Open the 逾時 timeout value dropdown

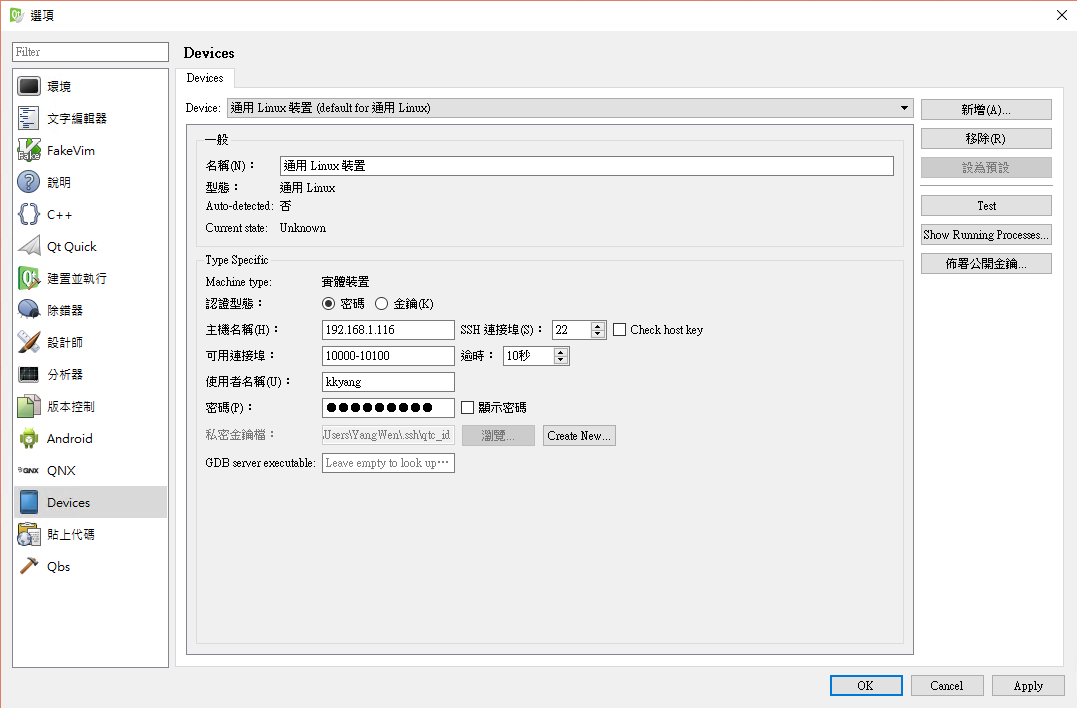[x=561, y=355]
